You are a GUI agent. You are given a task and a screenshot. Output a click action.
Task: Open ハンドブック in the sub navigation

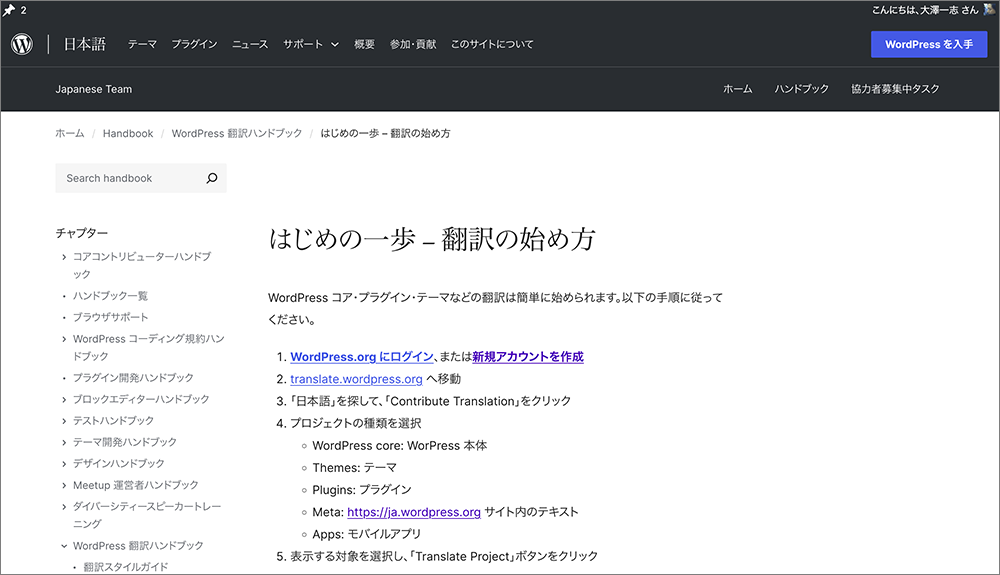point(801,89)
